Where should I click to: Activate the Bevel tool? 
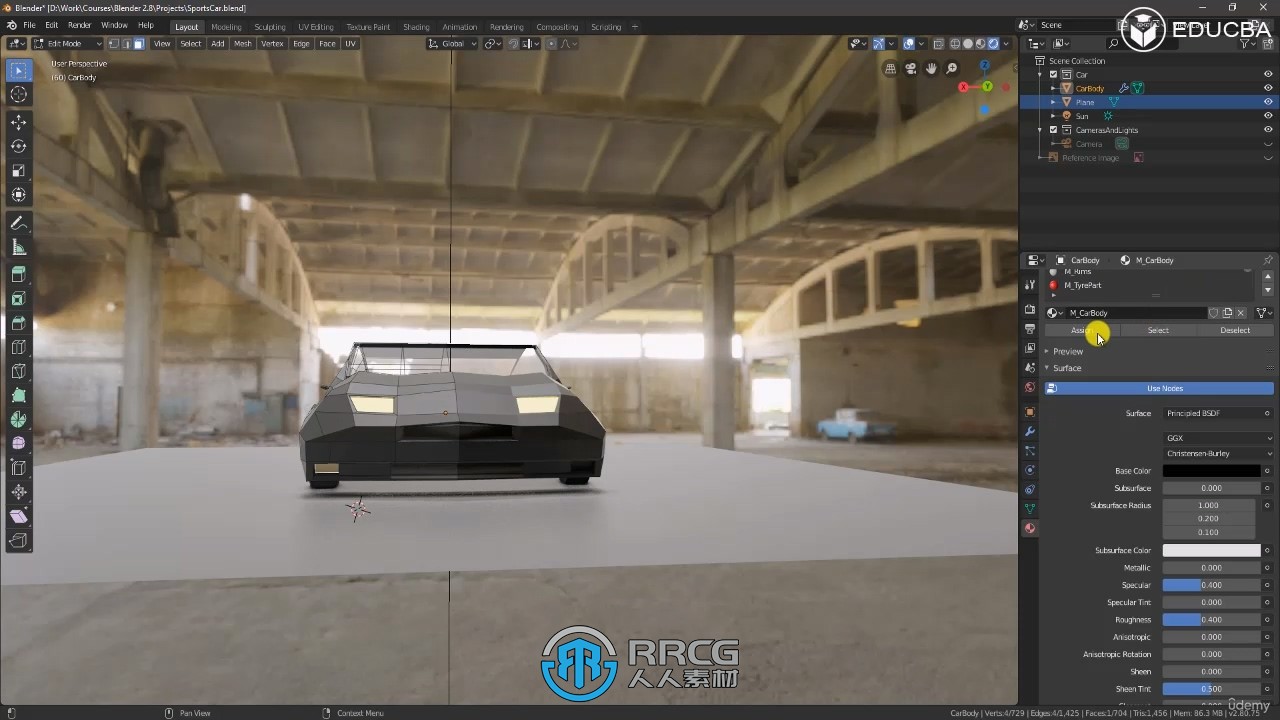18,323
